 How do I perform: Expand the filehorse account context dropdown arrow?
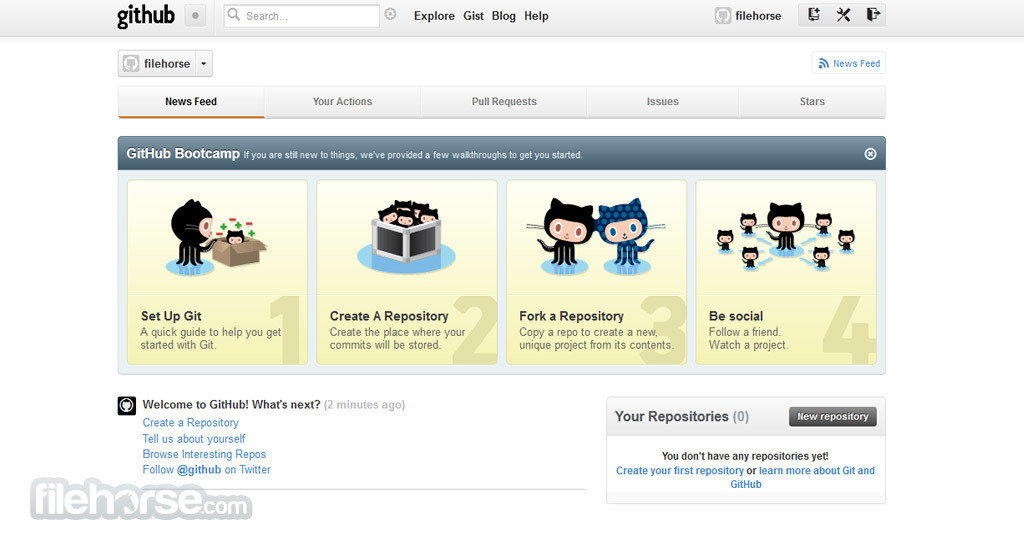(204, 63)
